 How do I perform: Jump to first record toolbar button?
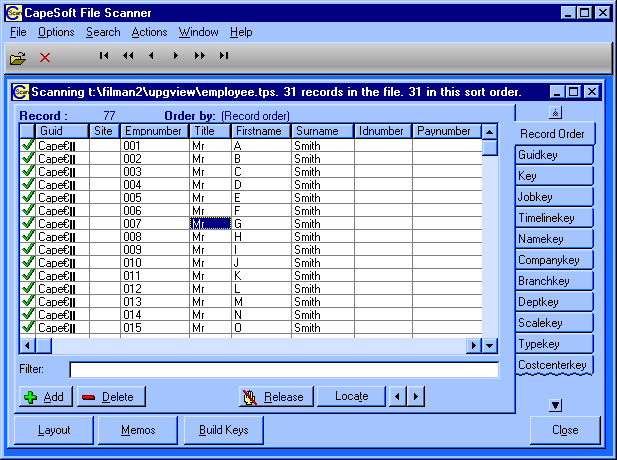tap(104, 56)
